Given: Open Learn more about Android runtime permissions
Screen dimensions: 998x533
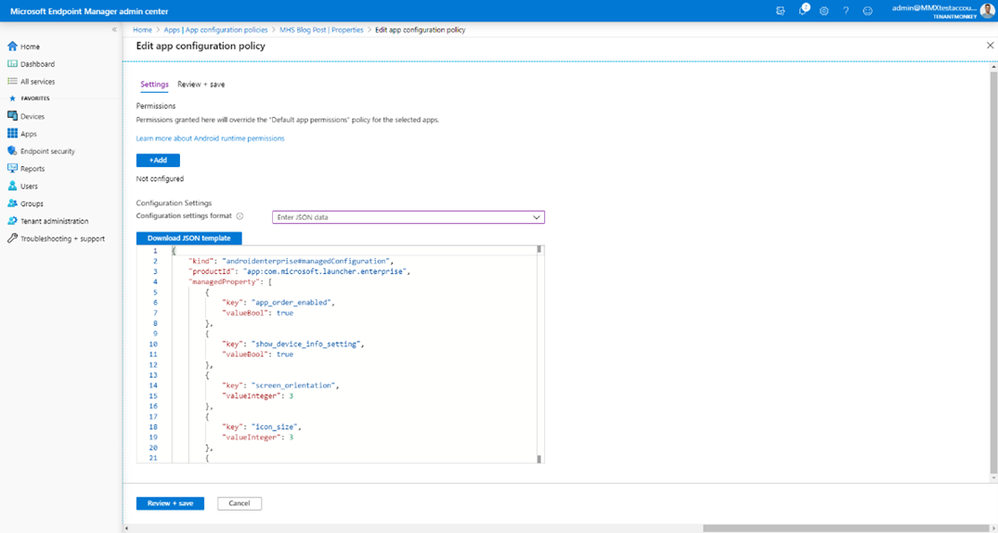Looking at the screenshot, I should [210, 138].
